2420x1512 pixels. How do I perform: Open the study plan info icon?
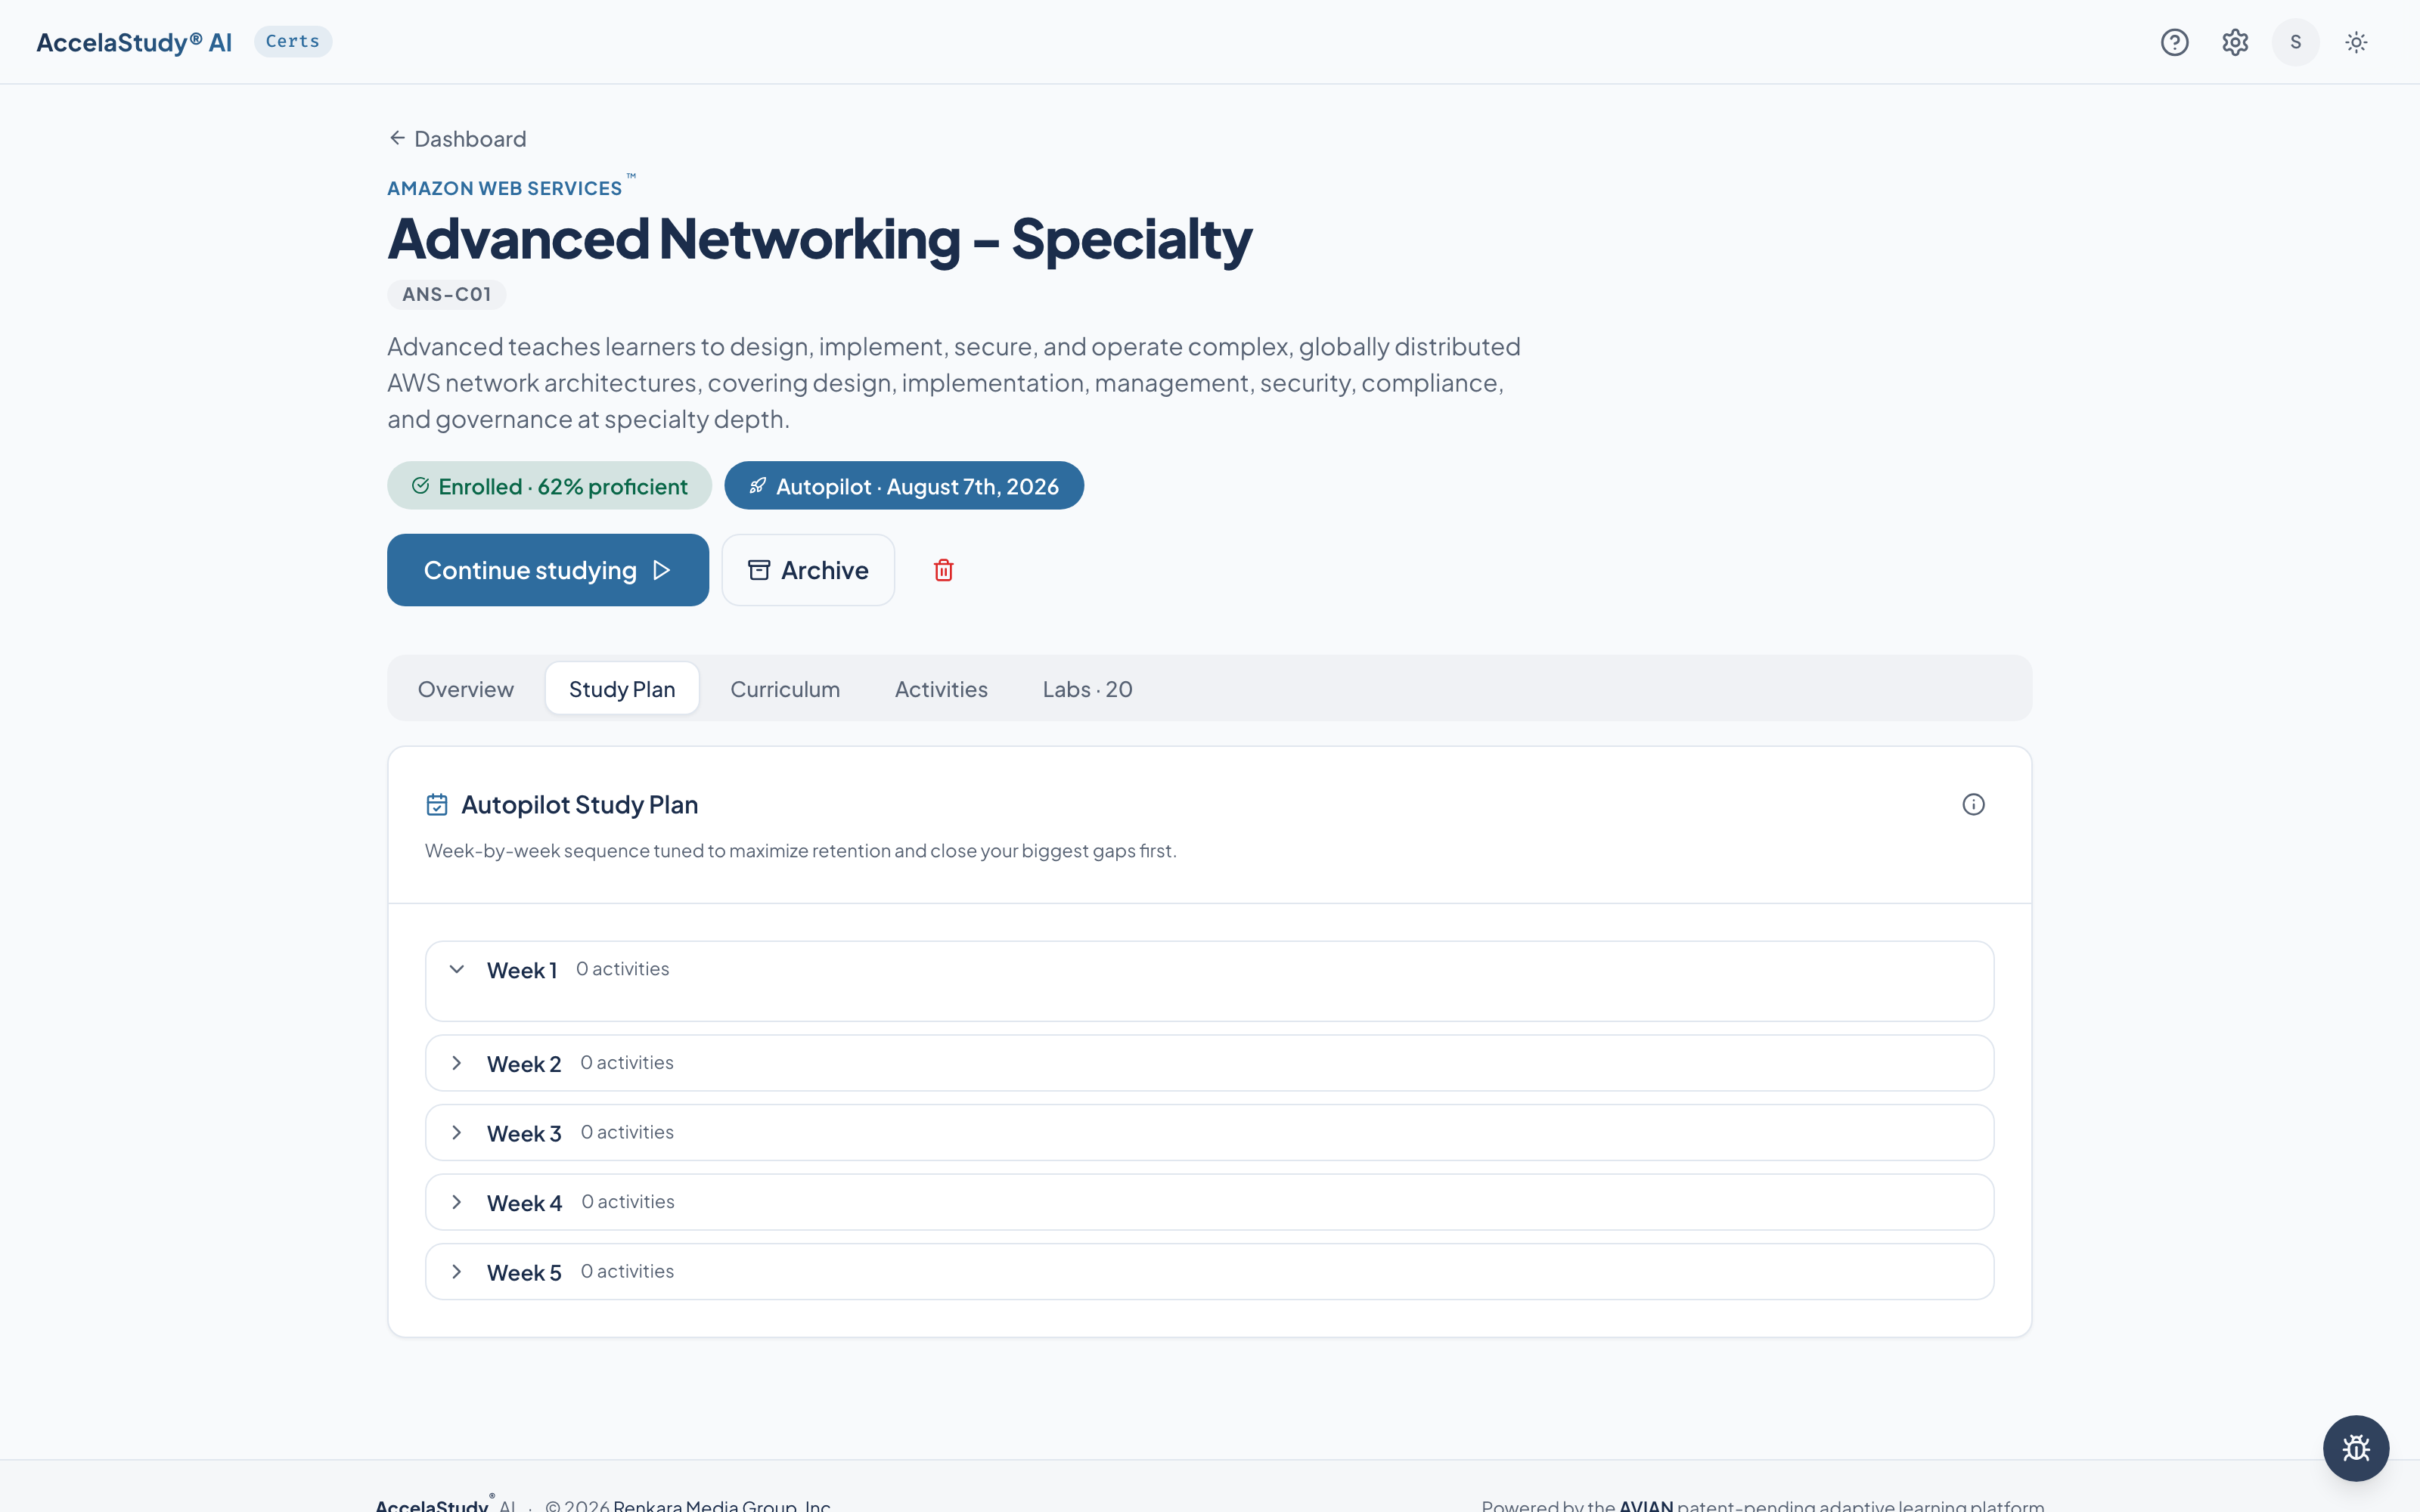click(1973, 805)
